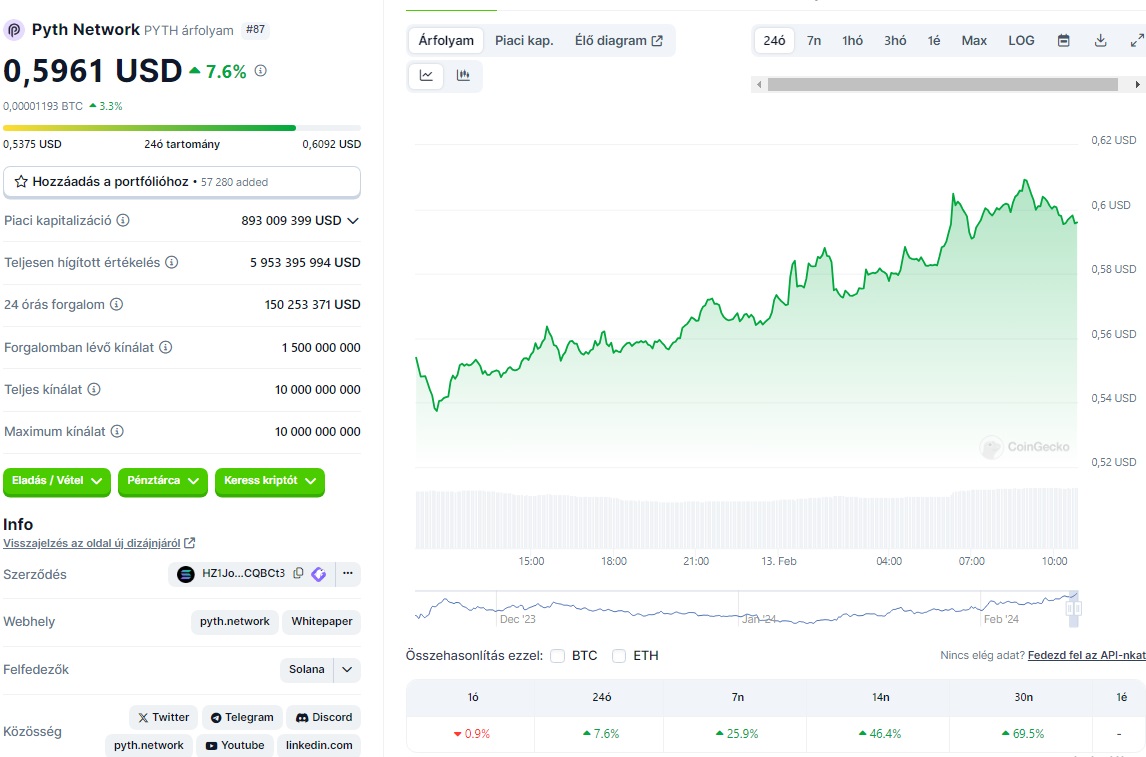Open more contract options (three dots)

click(x=348, y=574)
